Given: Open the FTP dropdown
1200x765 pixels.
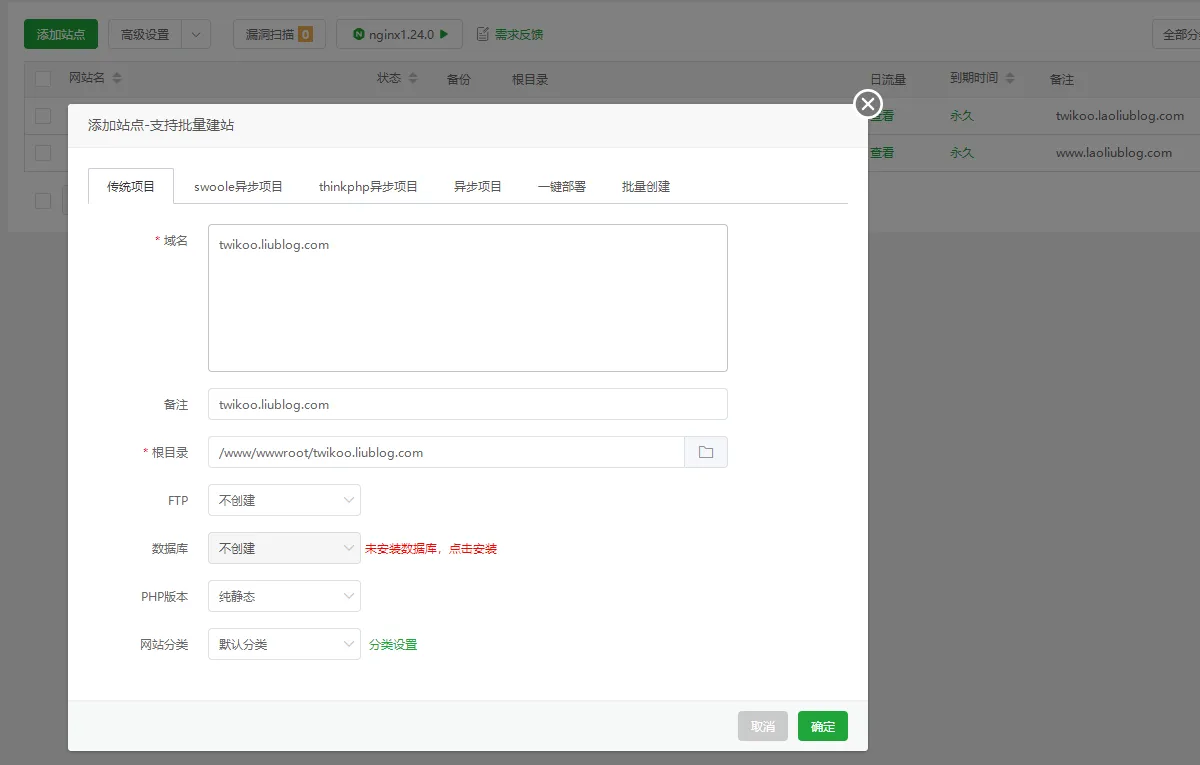Looking at the screenshot, I should 284,500.
